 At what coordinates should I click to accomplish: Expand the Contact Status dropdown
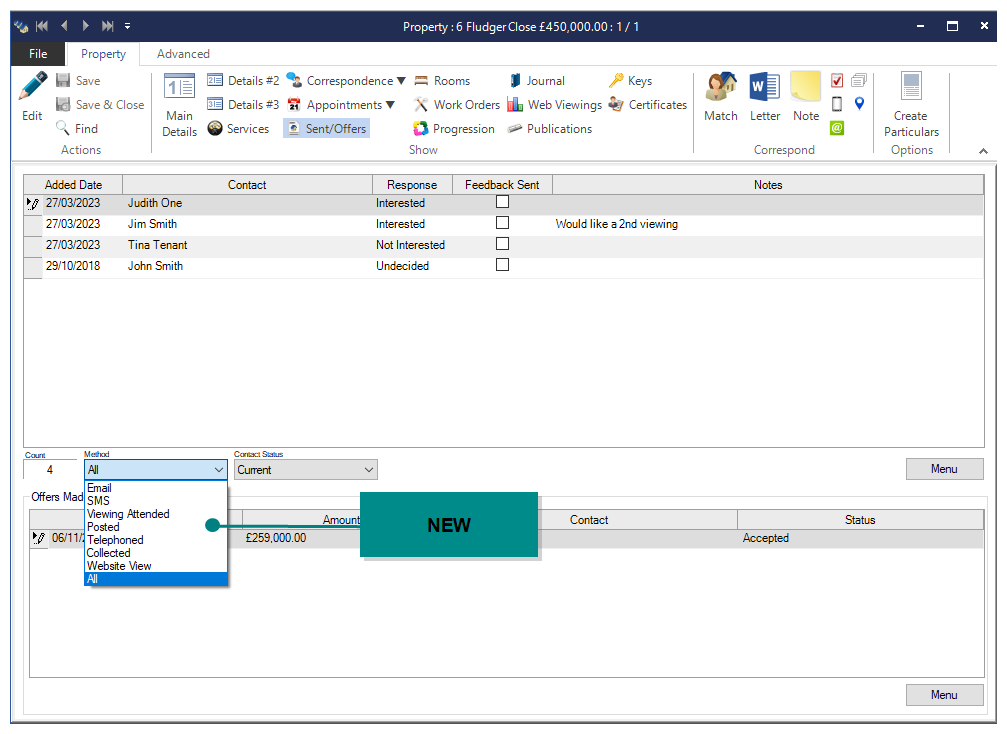[x=368, y=470]
